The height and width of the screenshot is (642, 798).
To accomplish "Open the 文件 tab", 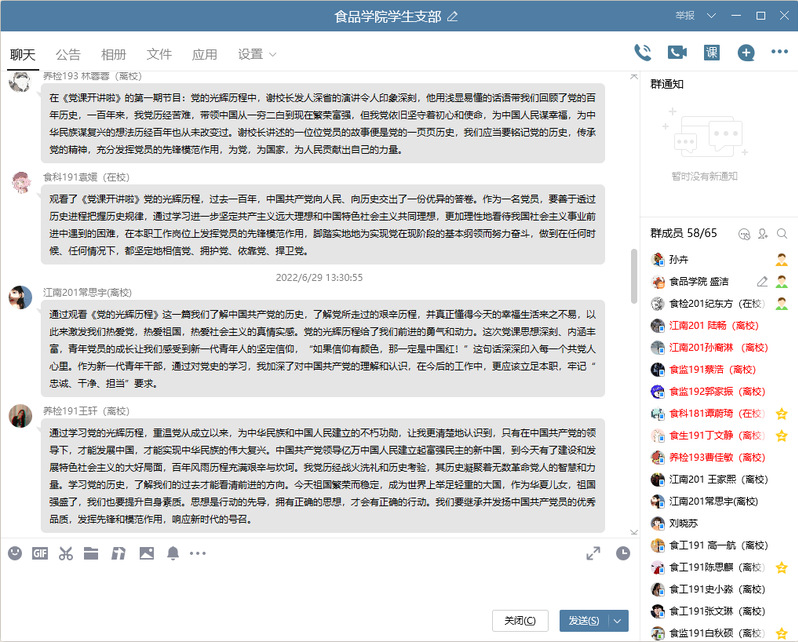I will [x=159, y=54].
